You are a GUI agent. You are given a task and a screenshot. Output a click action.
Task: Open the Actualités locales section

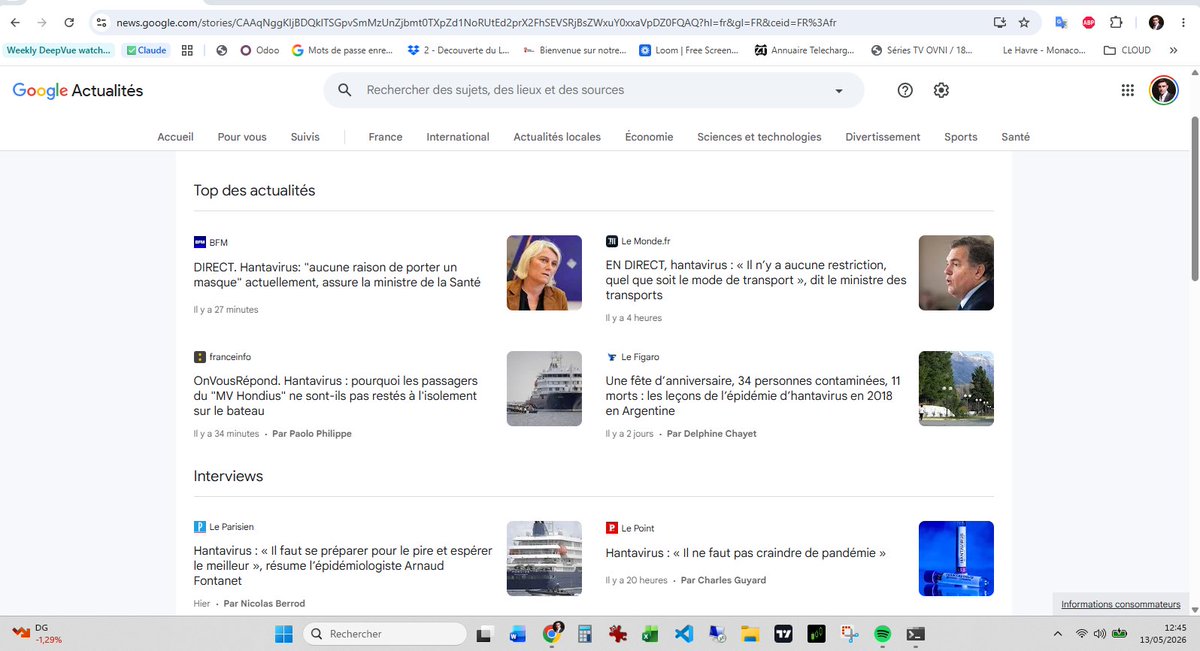(x=557, y=137)
